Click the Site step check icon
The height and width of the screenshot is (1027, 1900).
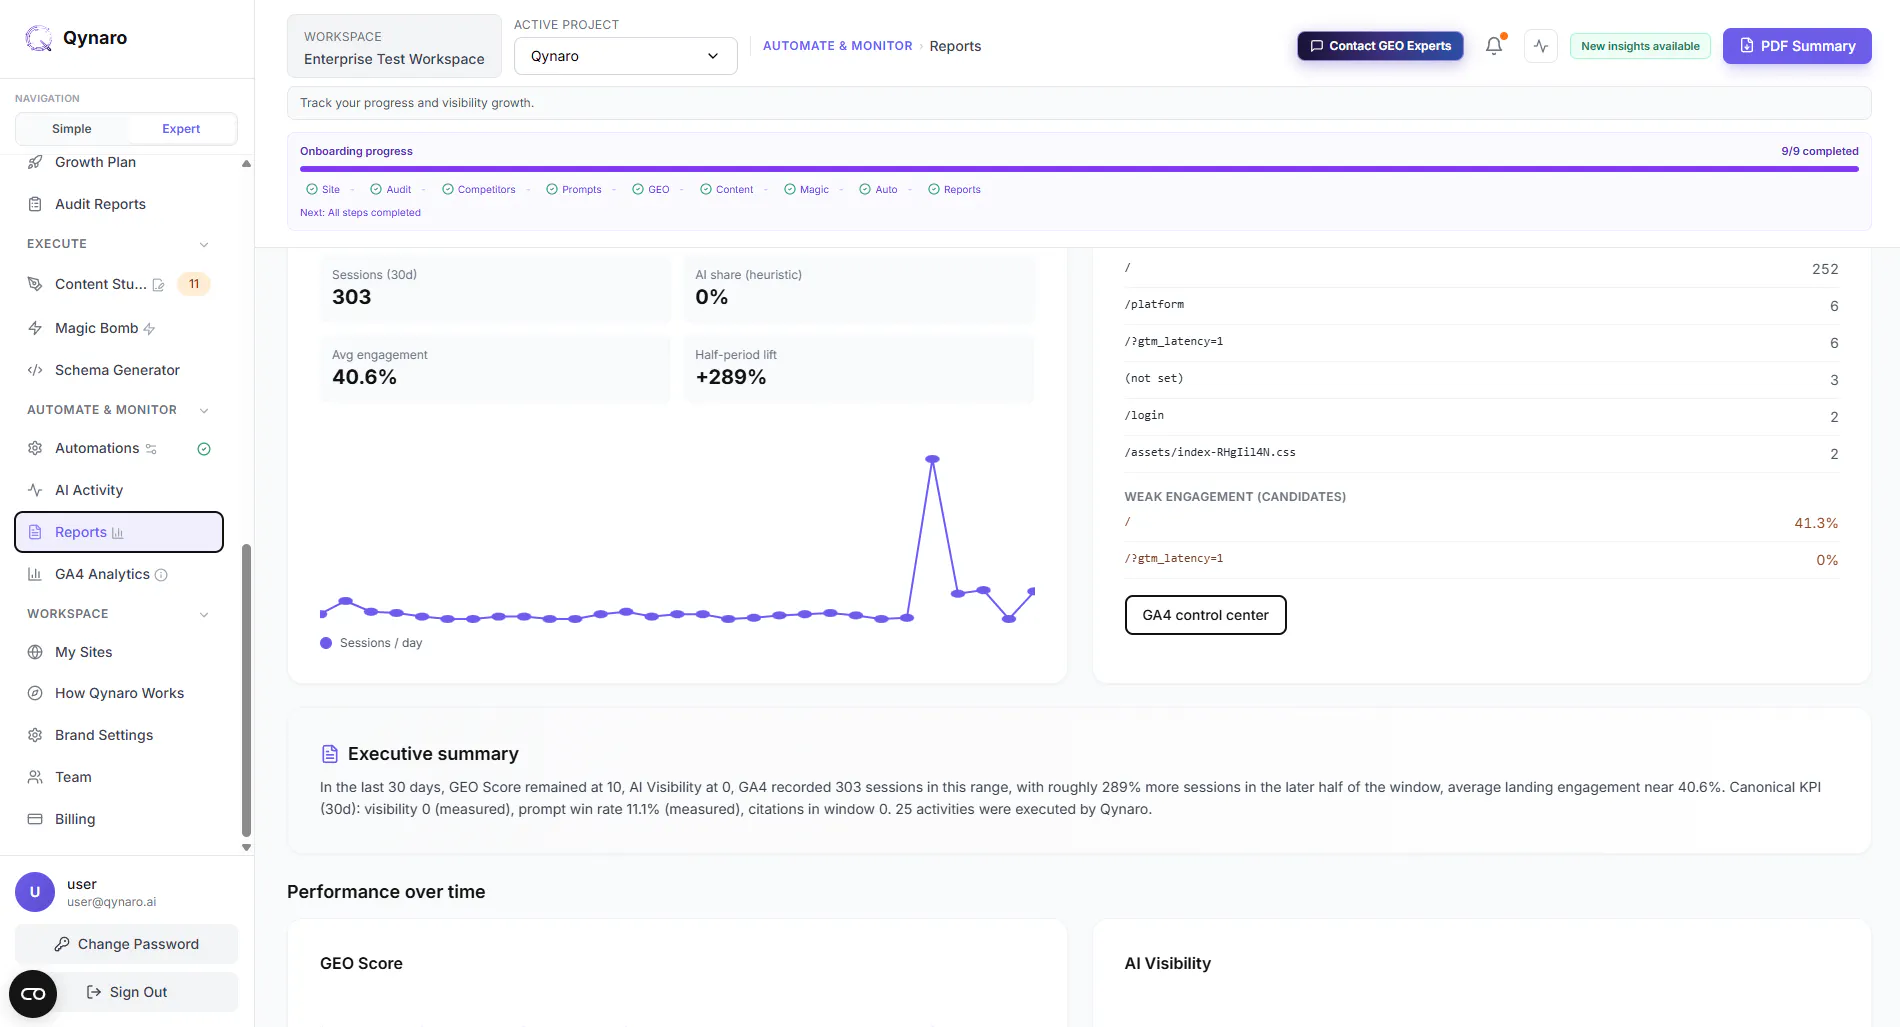(x=312, y=189)
